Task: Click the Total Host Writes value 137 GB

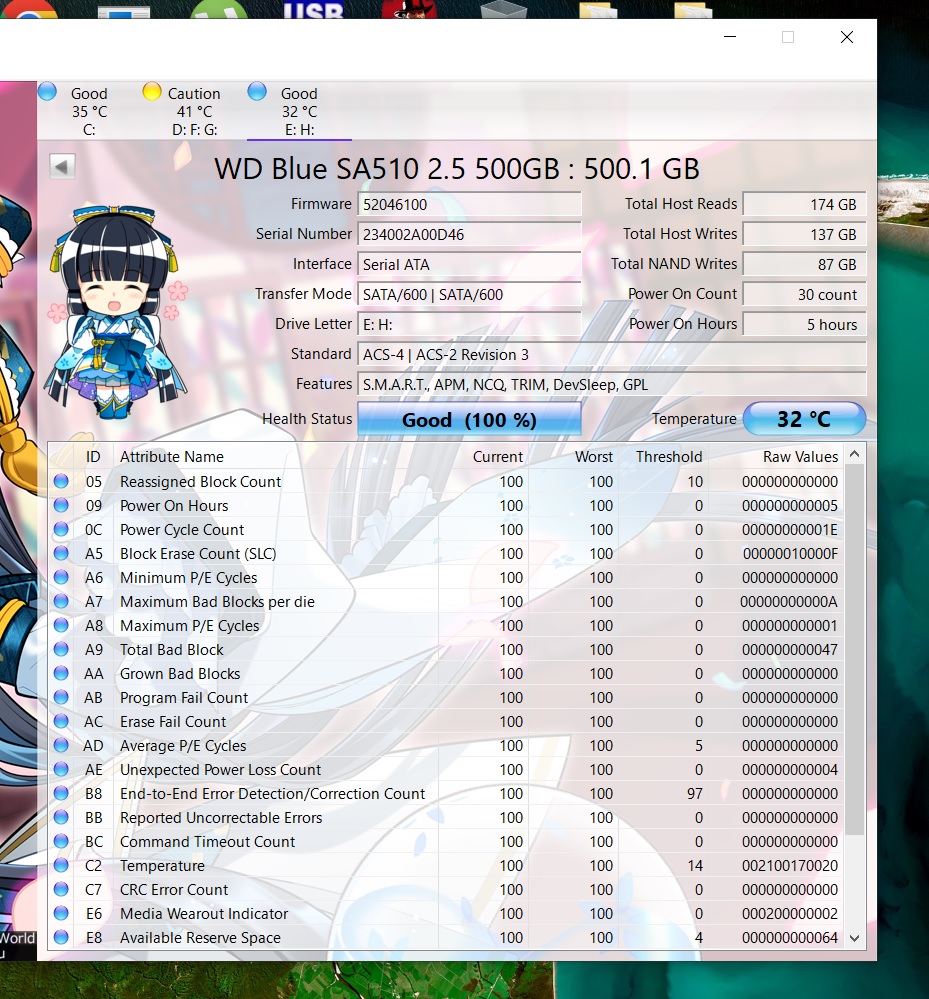Action: pos(804,234)
